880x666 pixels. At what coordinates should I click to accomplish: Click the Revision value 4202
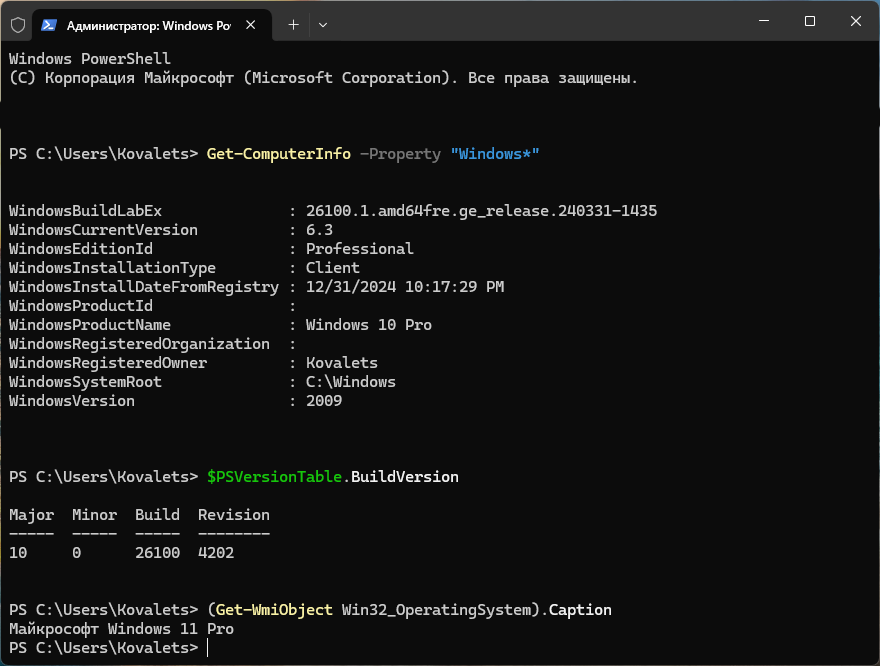pos(216,553)
